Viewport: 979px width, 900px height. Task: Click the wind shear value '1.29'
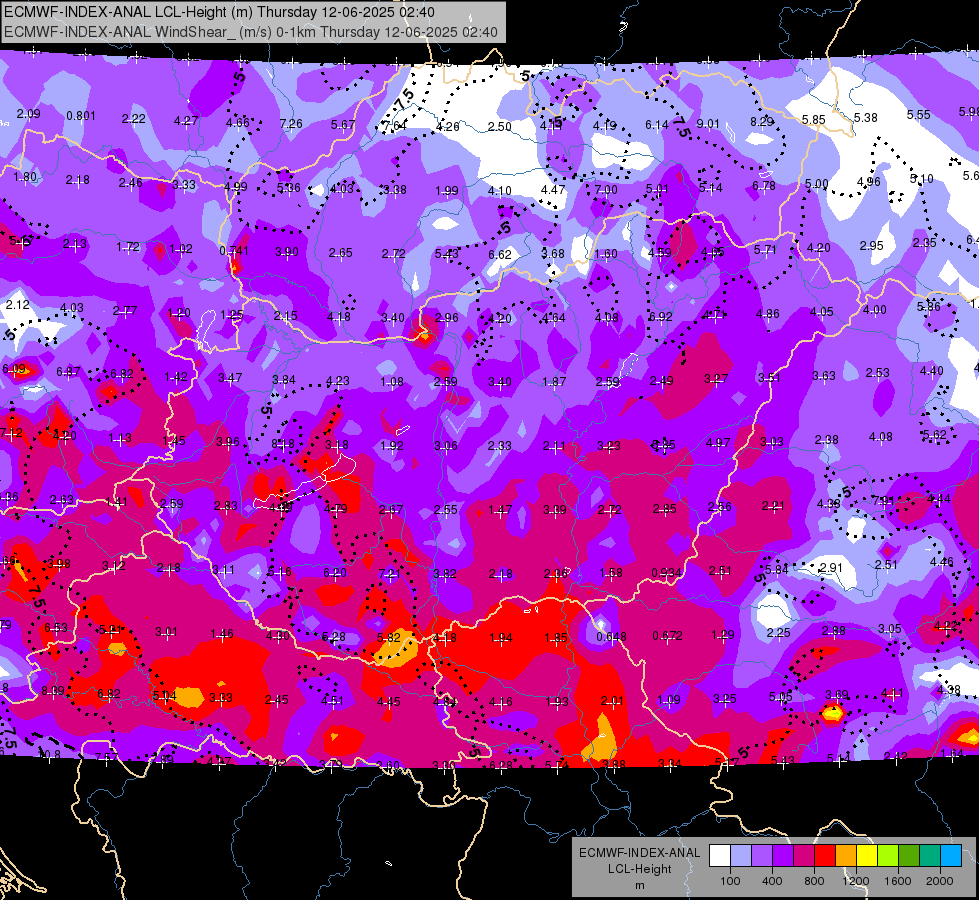click(x=722, y=635)
